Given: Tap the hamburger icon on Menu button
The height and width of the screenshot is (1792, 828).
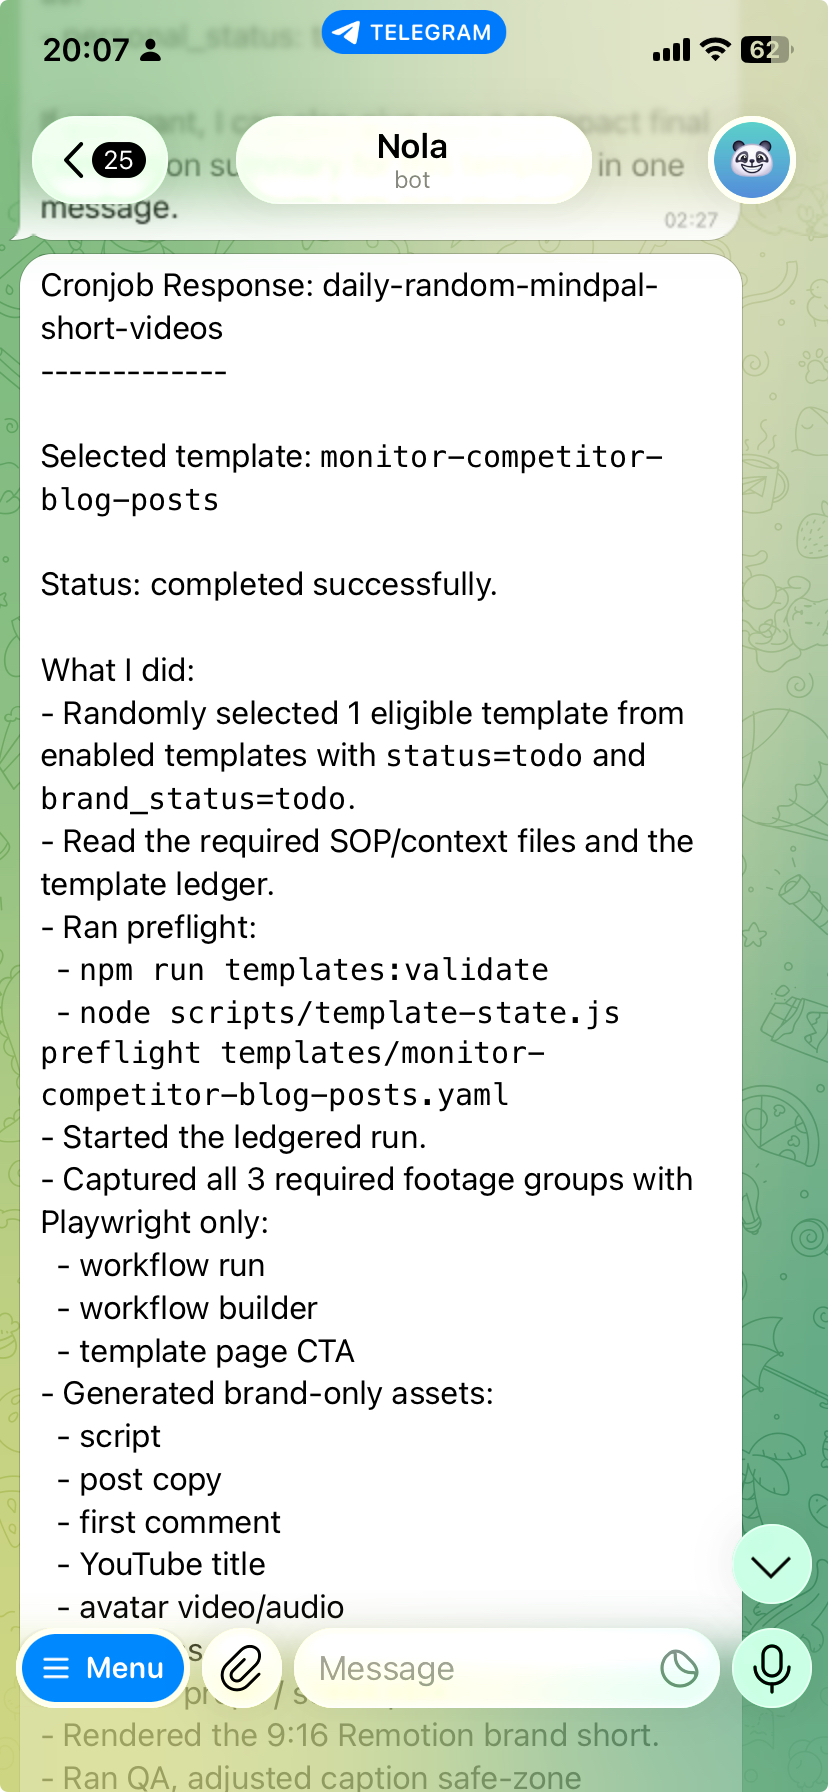Looking at the screenshot, I should [x=58, y=1668].
